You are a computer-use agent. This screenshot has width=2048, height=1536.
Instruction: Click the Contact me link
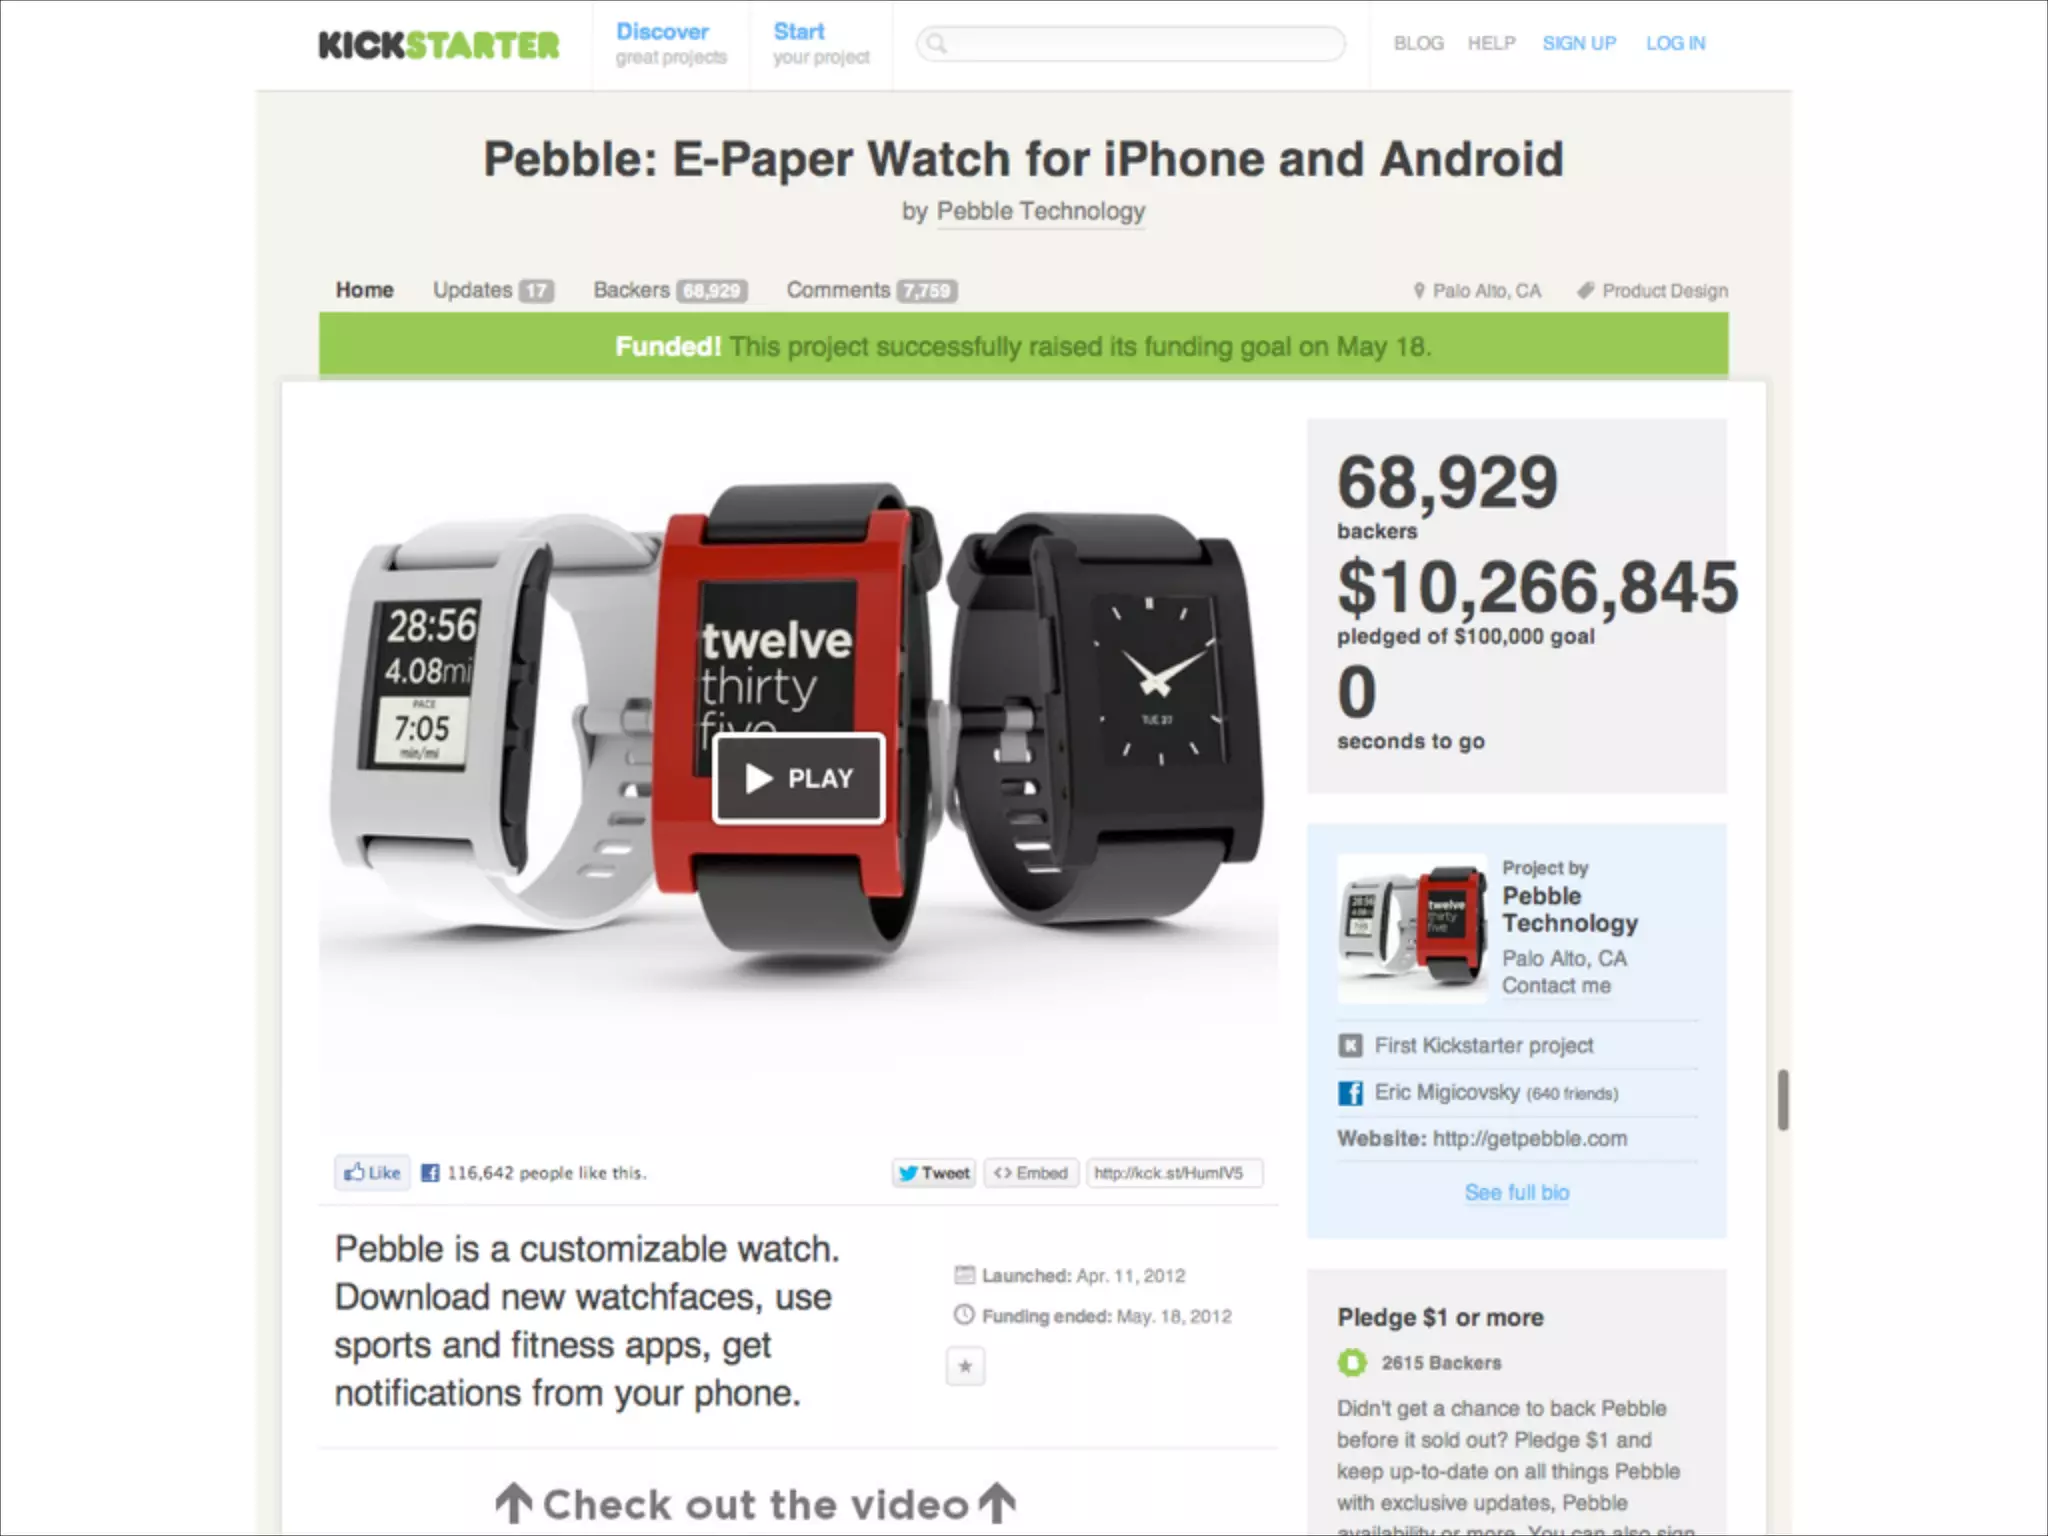point(1556,986)
